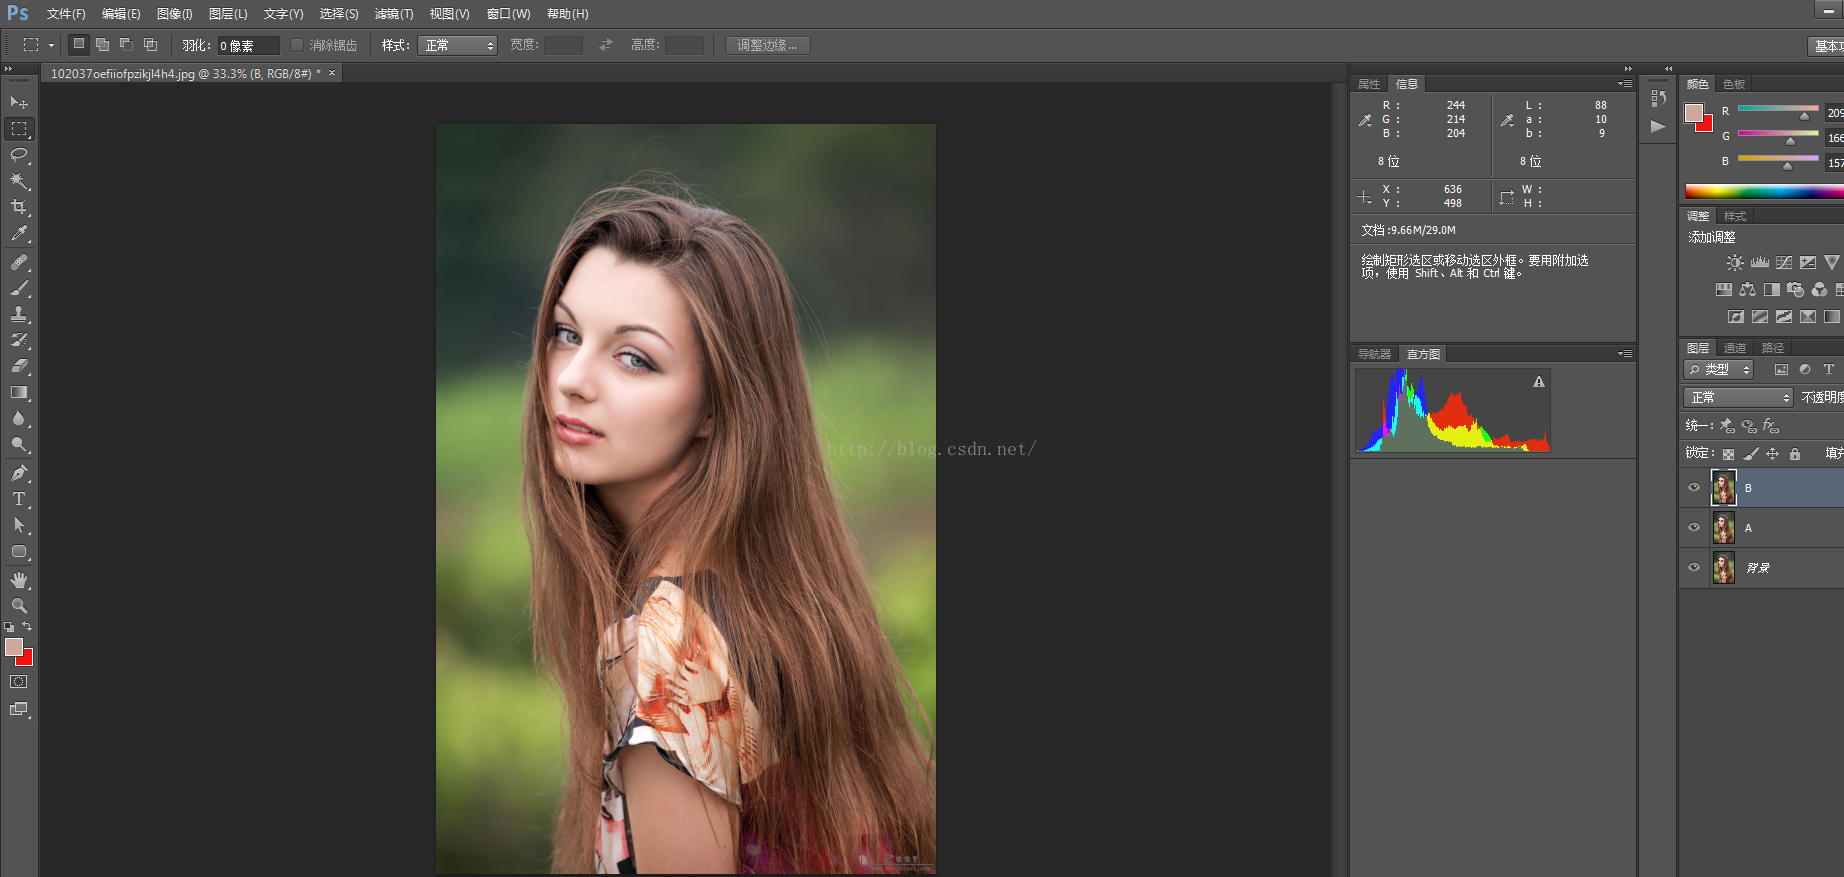The image size is (1844, 877).
Task: Select the Zoom tool
Action: pyautogui.click(x=19, y=606)
